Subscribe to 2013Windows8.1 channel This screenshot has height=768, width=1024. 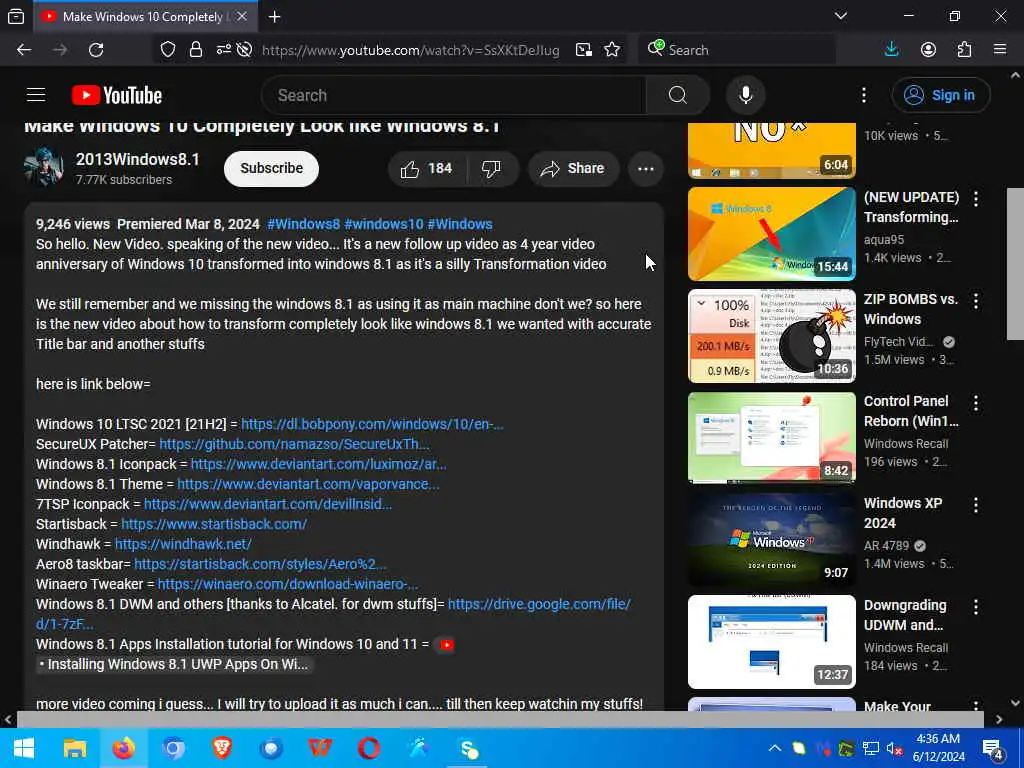[271, 168]
